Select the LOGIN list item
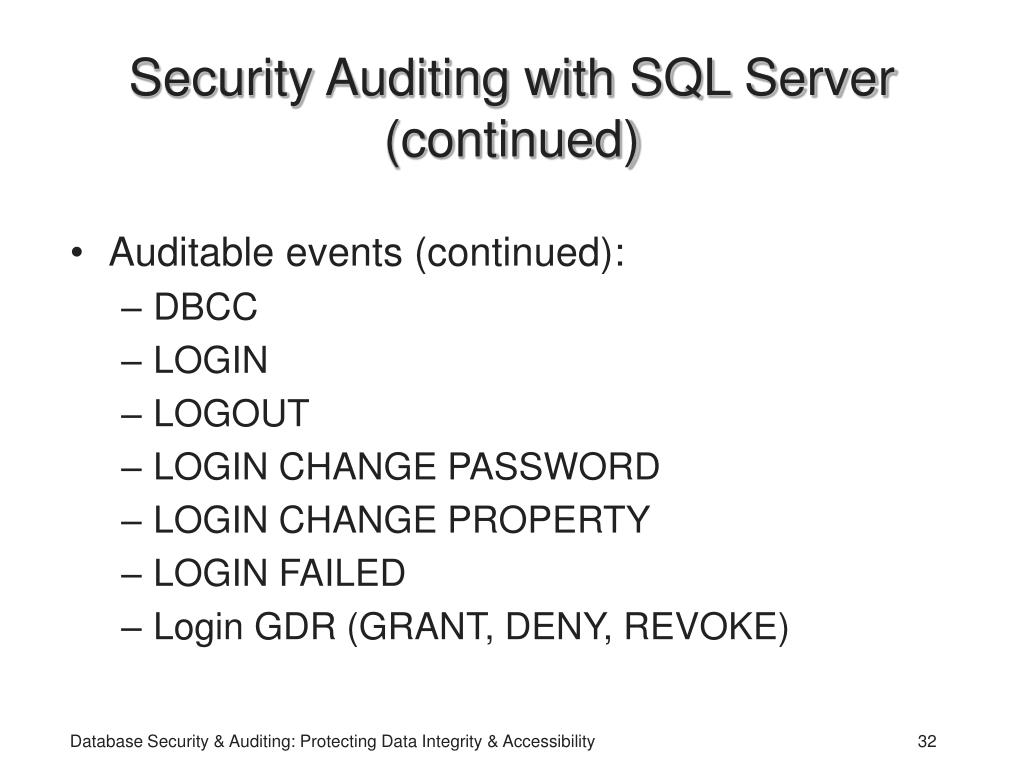The image size is (1024, 768). coord(211,360)
